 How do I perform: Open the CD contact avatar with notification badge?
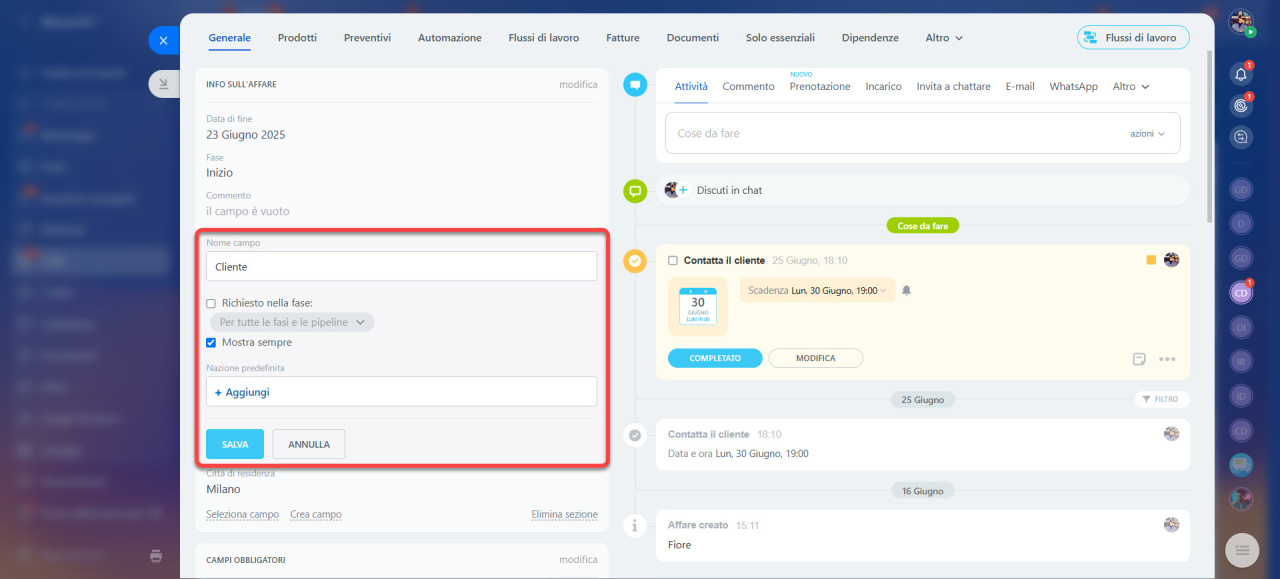[x=1241, y=293]
